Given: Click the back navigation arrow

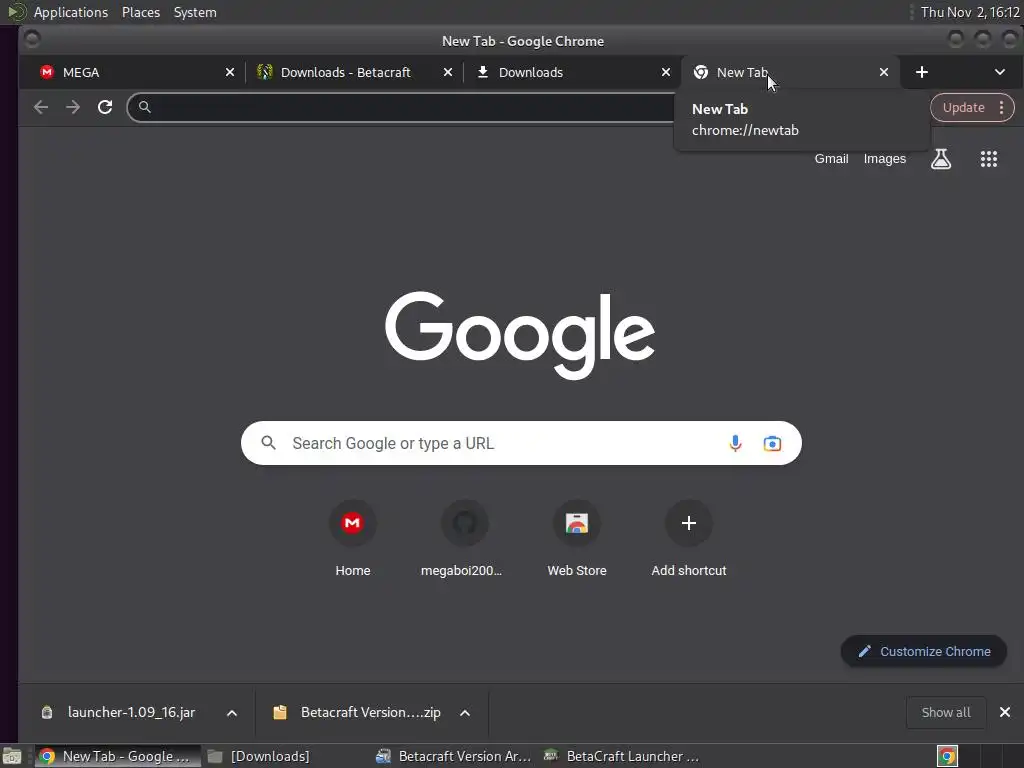Looking at the screenshot, I should tap(40, 107).
